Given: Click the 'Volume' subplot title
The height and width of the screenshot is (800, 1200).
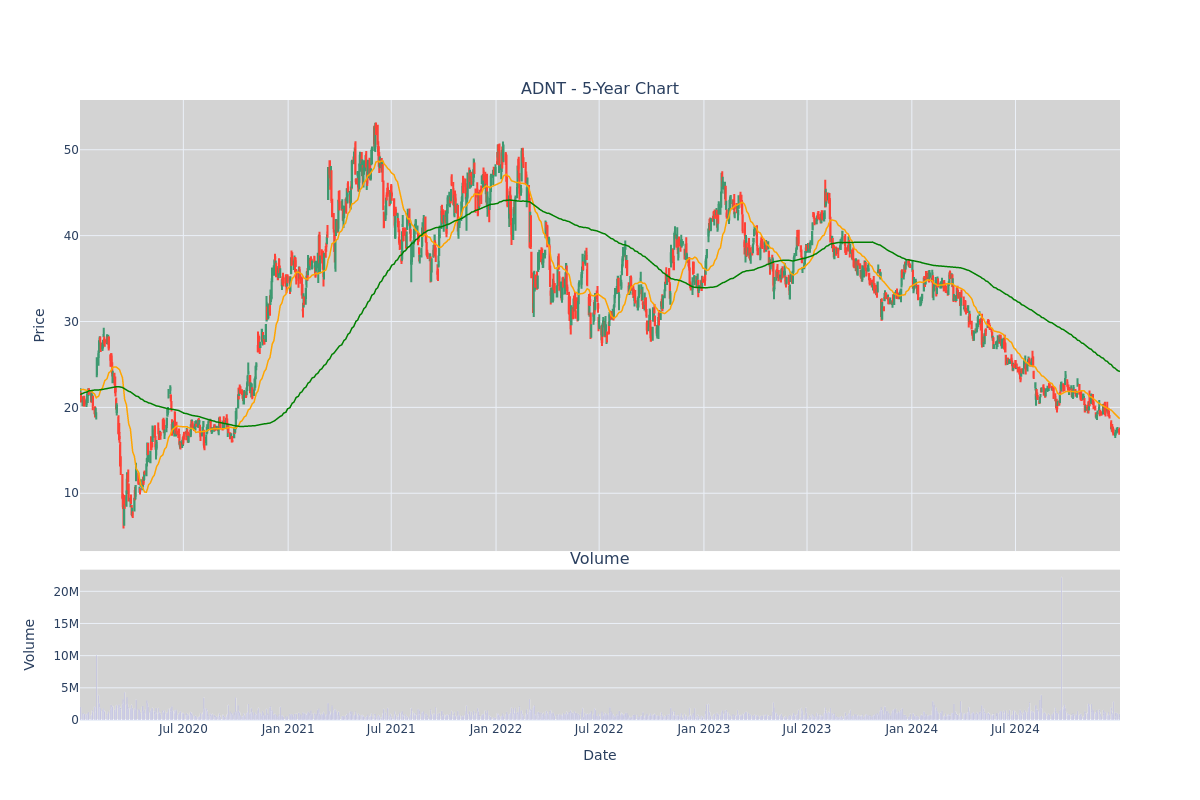Looking at the screenshot, I should 599,559.
